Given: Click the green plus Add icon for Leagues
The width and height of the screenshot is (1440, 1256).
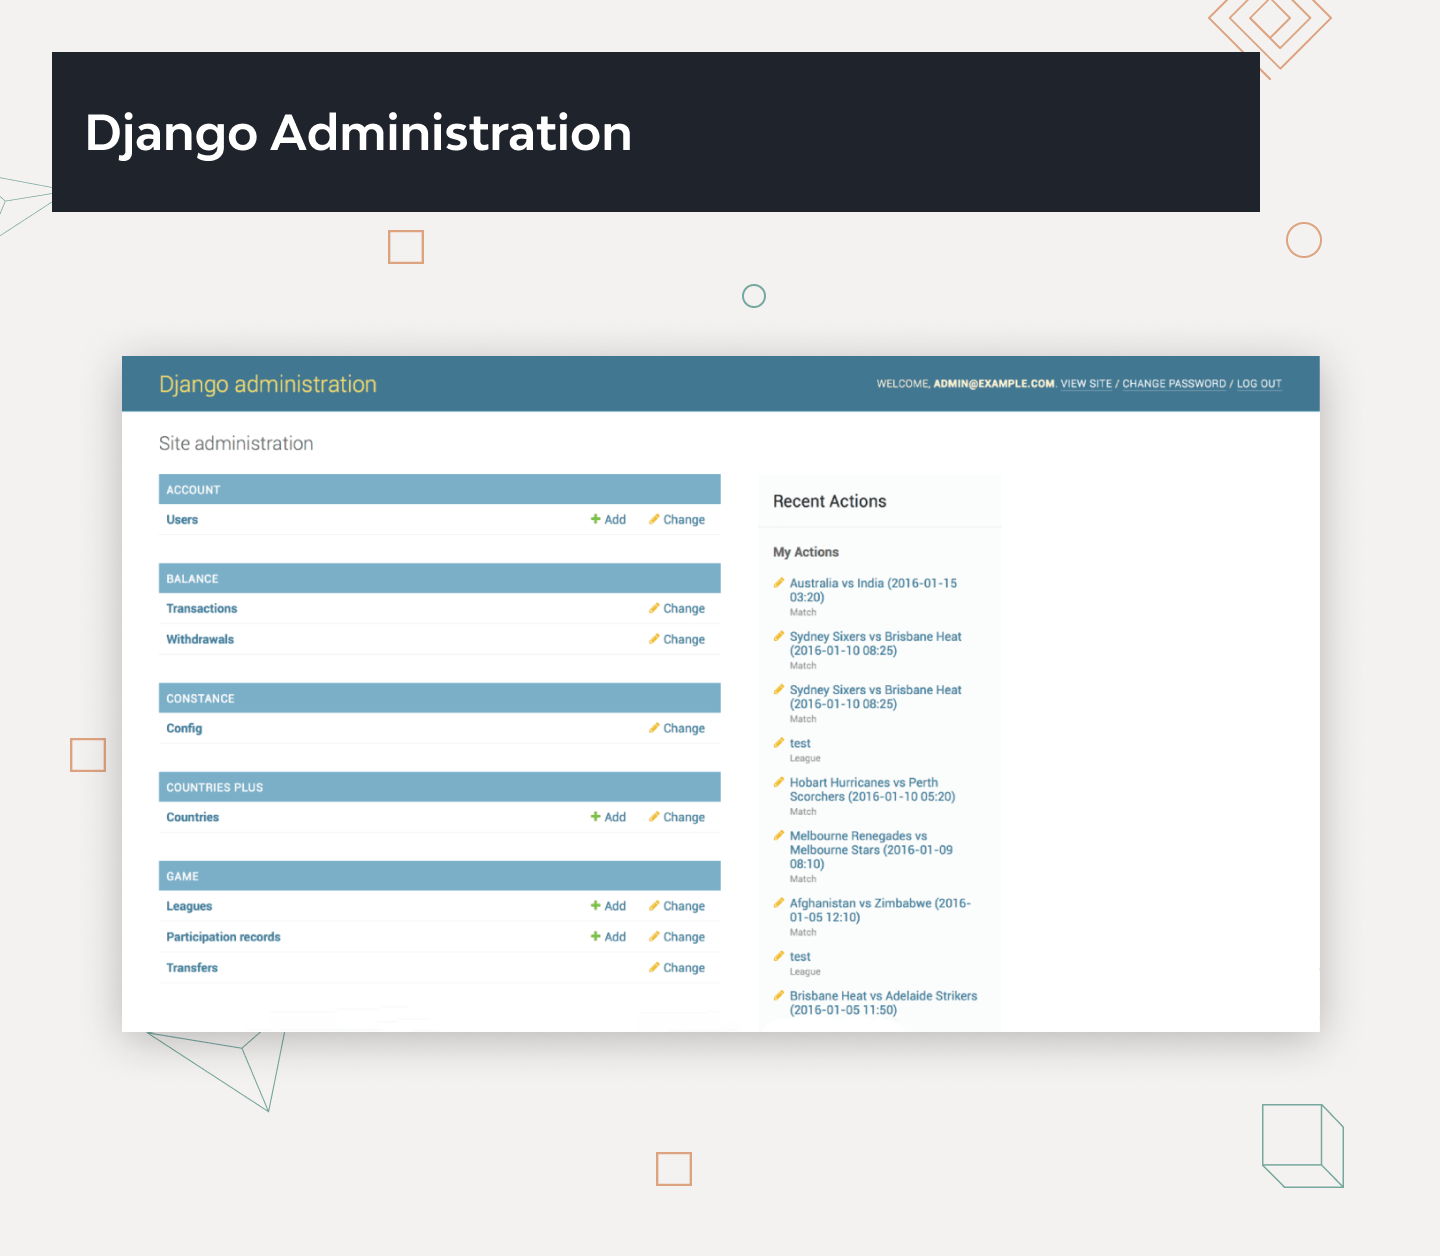Looking at the screenshot, I should click(595, 907).
